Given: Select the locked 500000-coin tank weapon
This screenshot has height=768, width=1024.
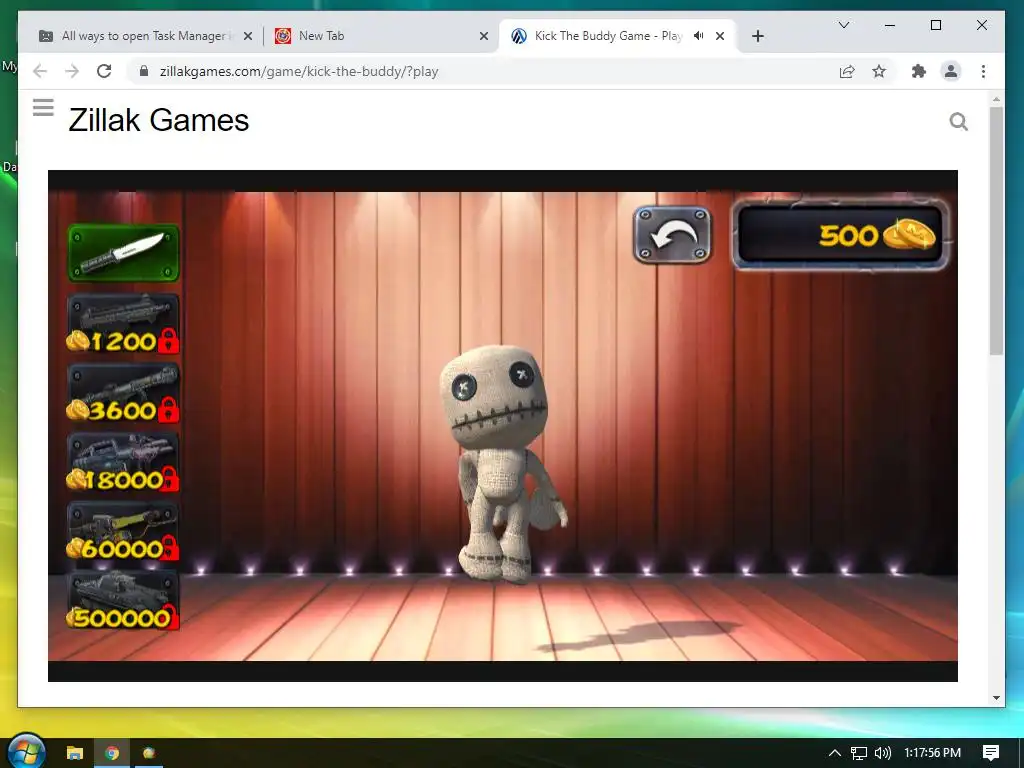Looking at the screenshot, I should coord(123,601).
